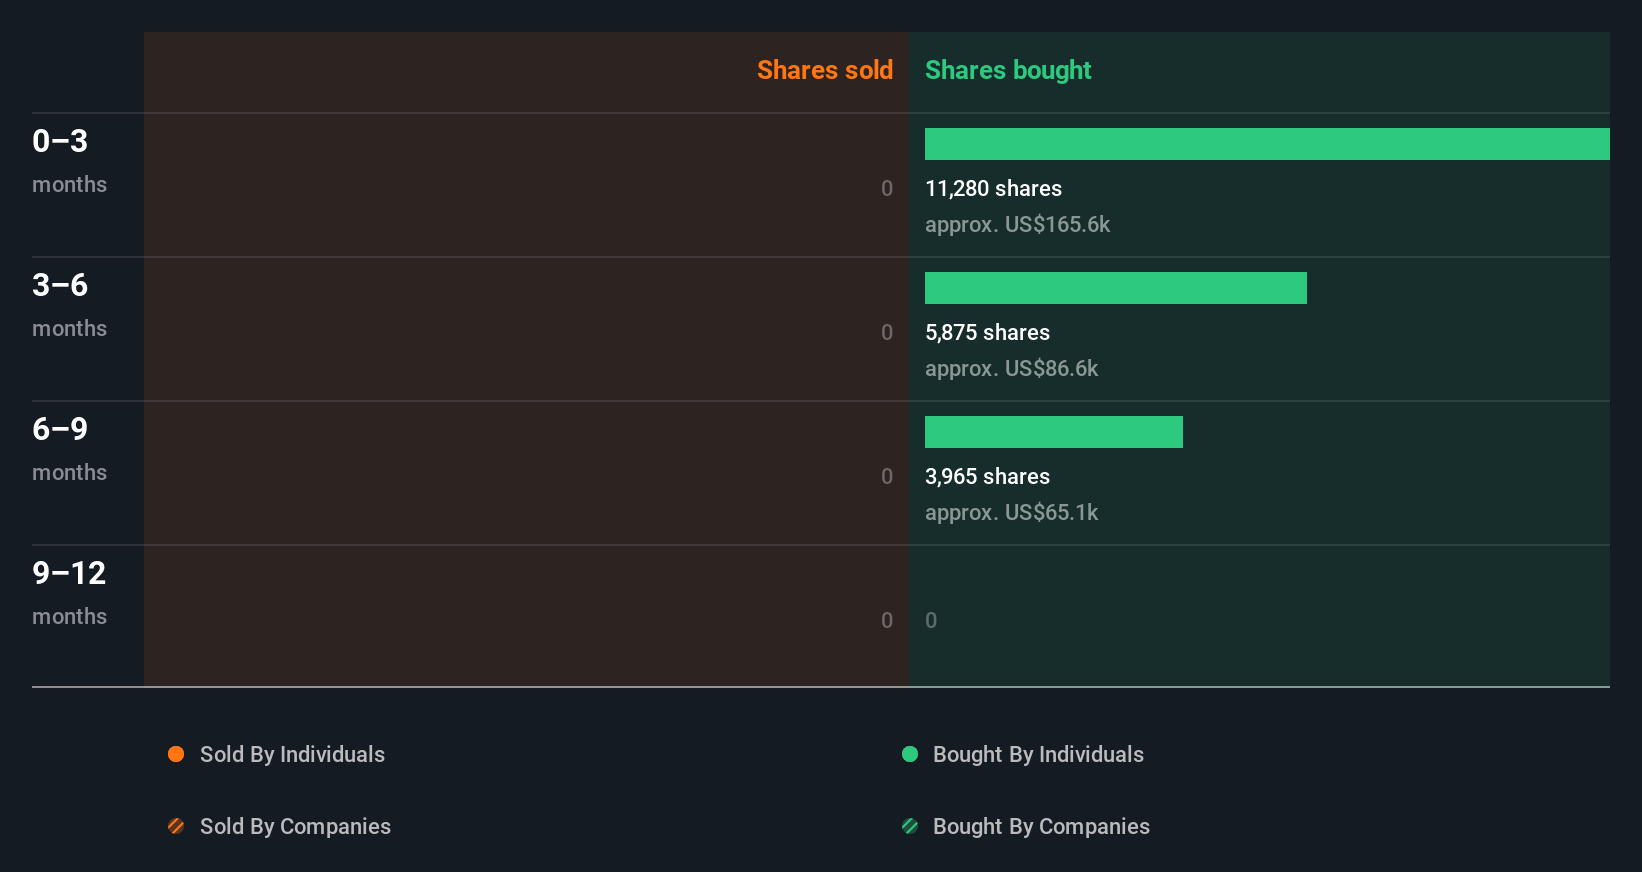1642x872 pixels.
Task: Click the orange Sold By Individuals legend dot
Action: click(x=176, y=754)
